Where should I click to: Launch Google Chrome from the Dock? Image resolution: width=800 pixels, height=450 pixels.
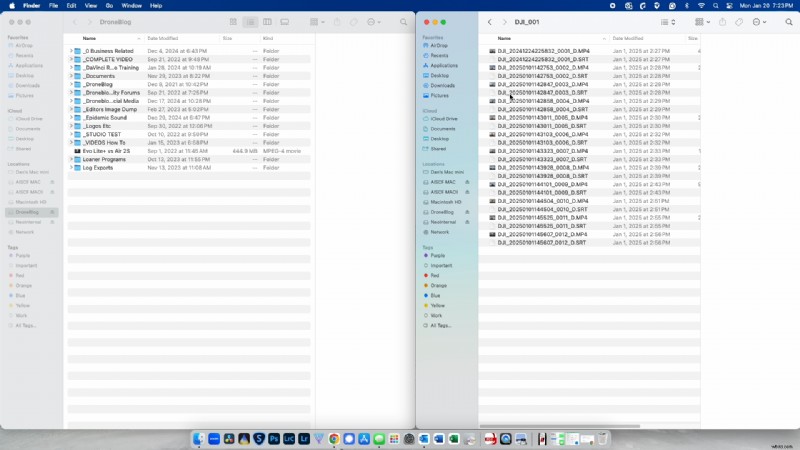pos(334,439)
